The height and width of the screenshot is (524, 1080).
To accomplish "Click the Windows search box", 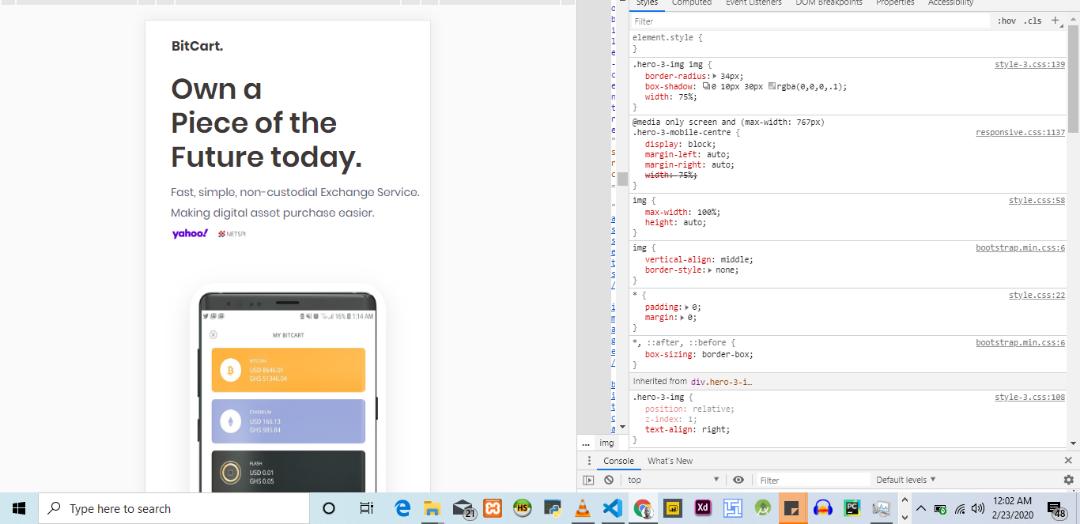I will (174, 509).
